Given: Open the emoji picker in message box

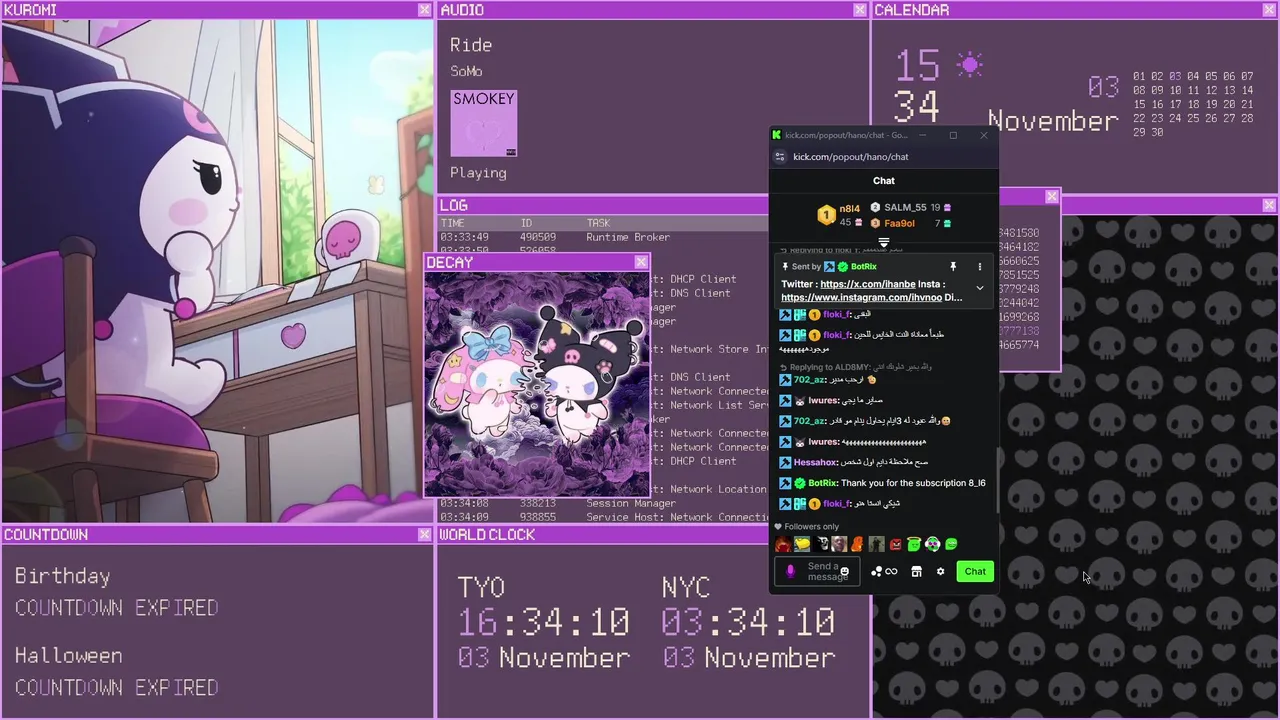Looking at the screenshot, I should coord(845,572).
